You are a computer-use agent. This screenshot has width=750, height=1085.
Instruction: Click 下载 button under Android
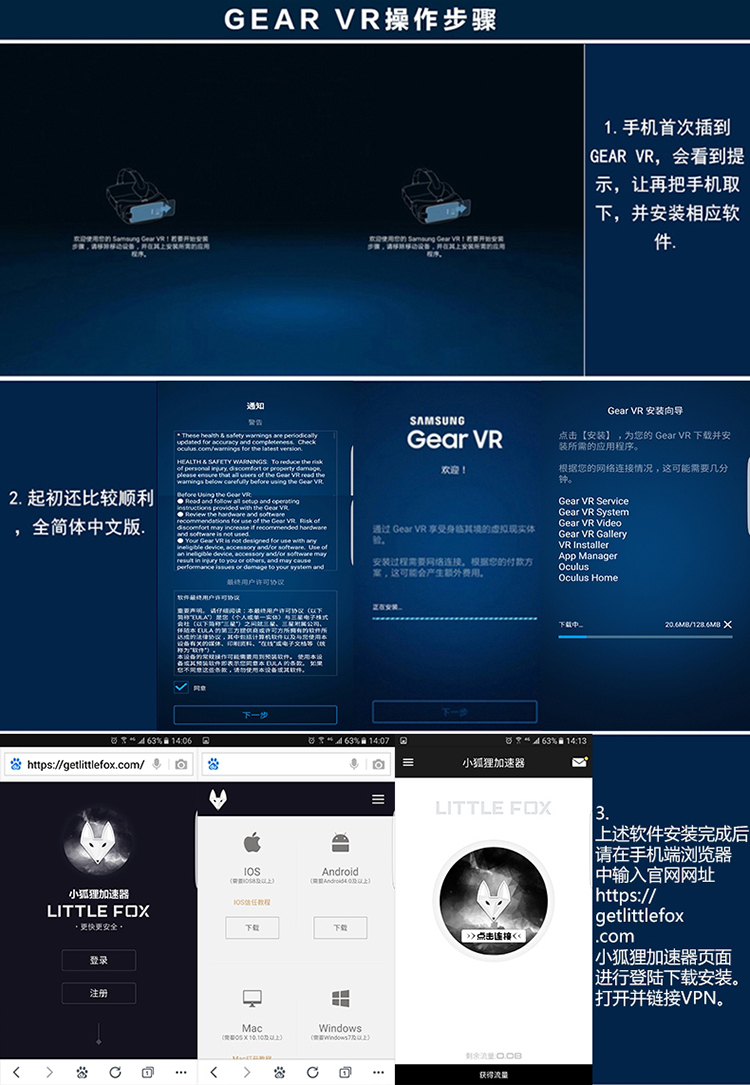[x=340, y=927]
